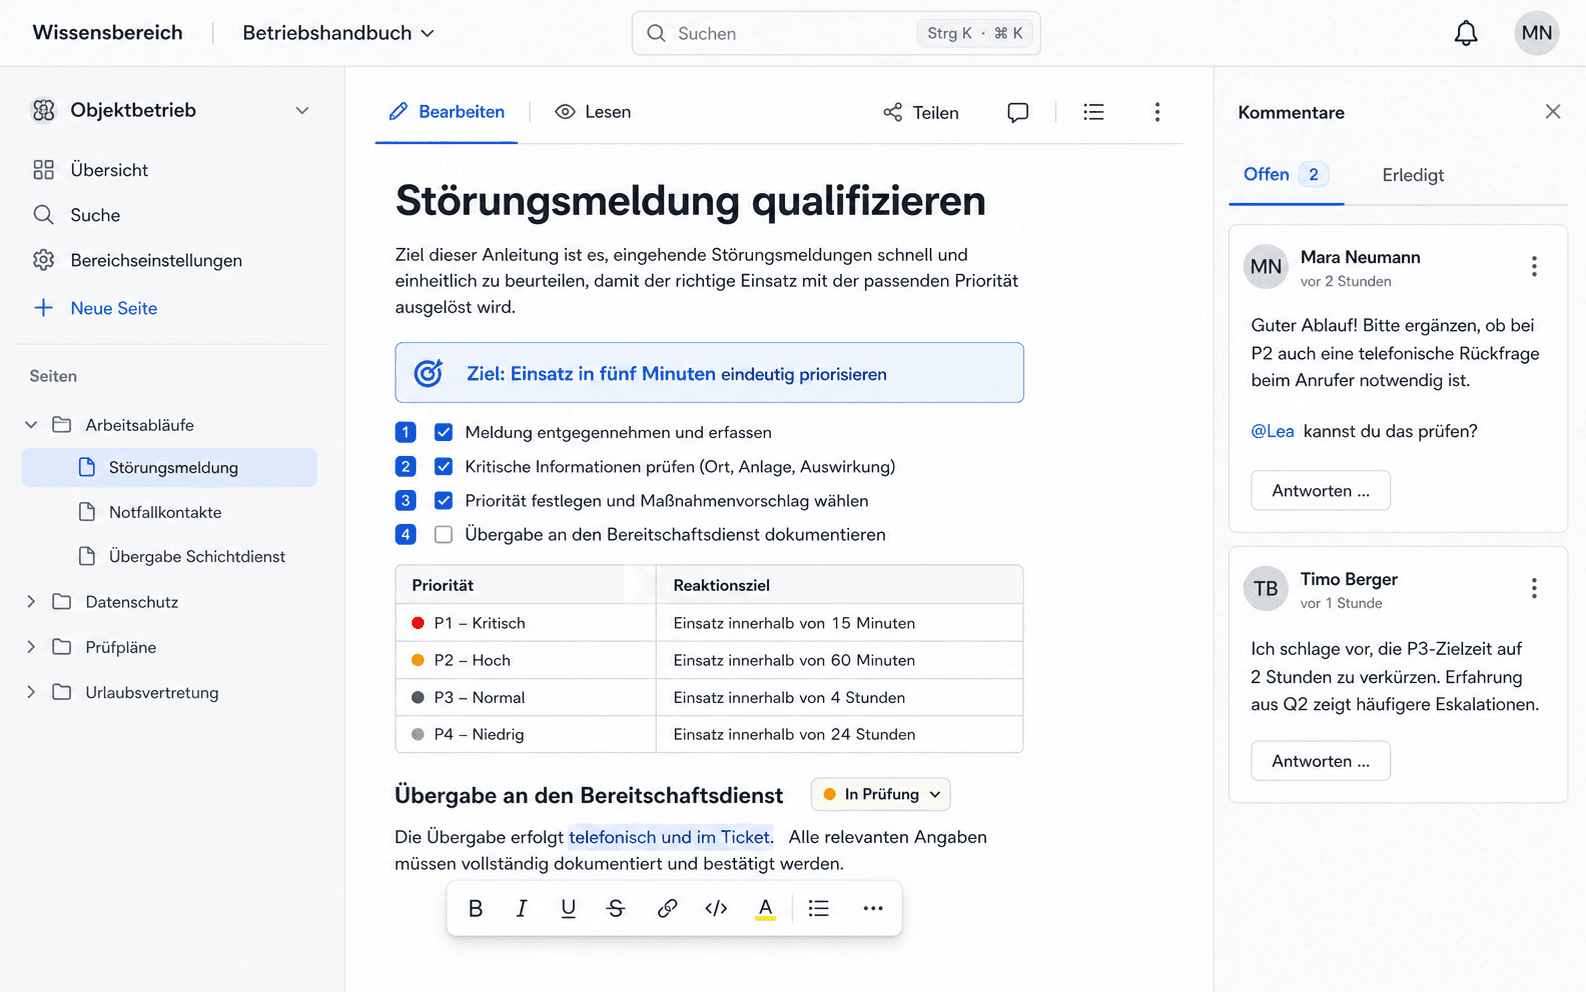Click the @Lea mention
Screen dimensions: 1586x992
(x=1272, y=431)
